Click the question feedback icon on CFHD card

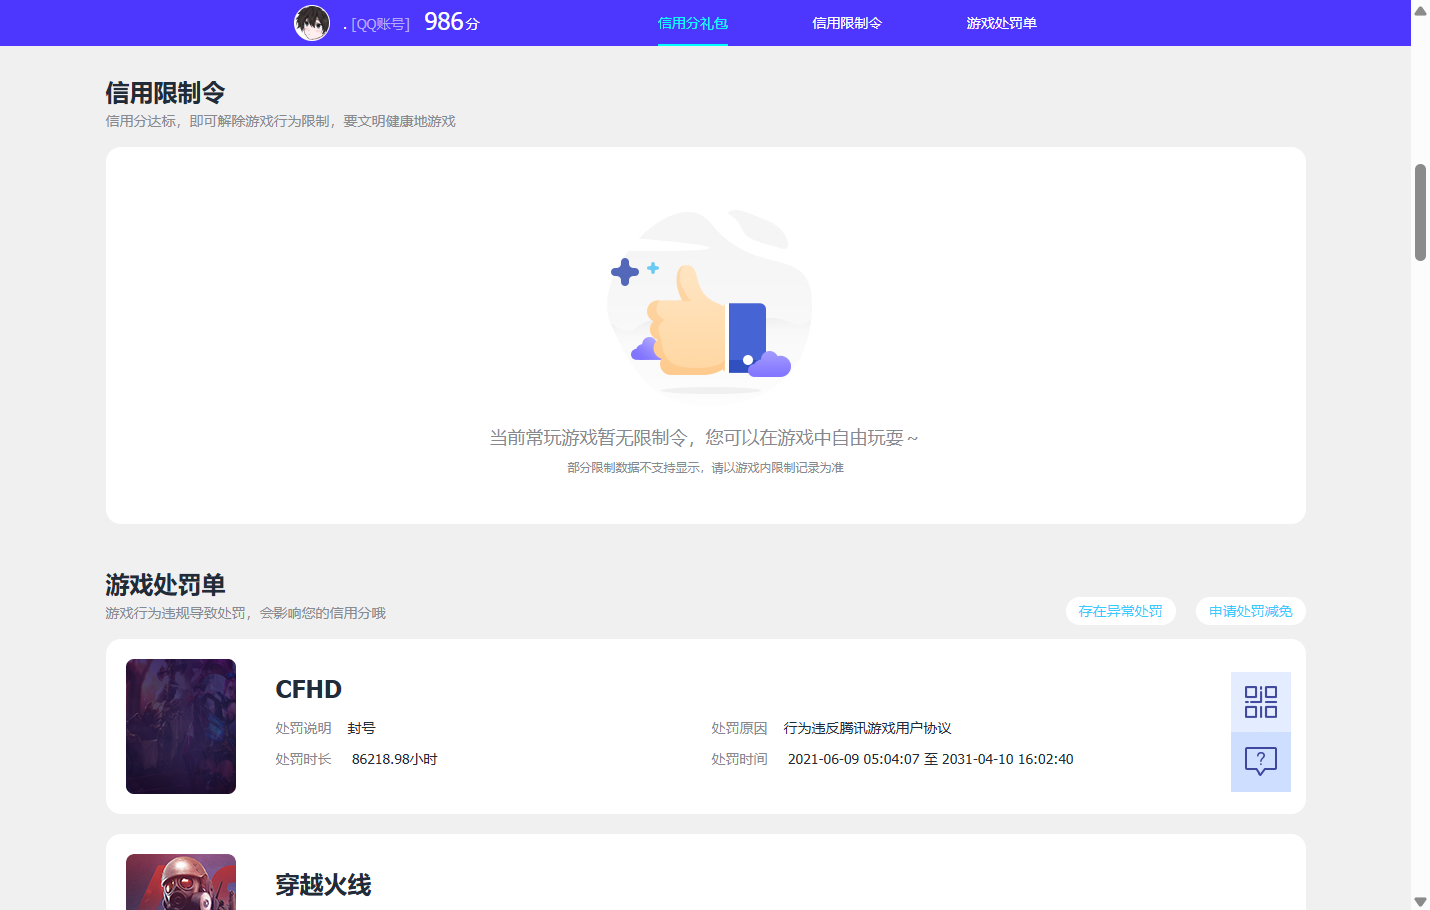(1261, 762)
